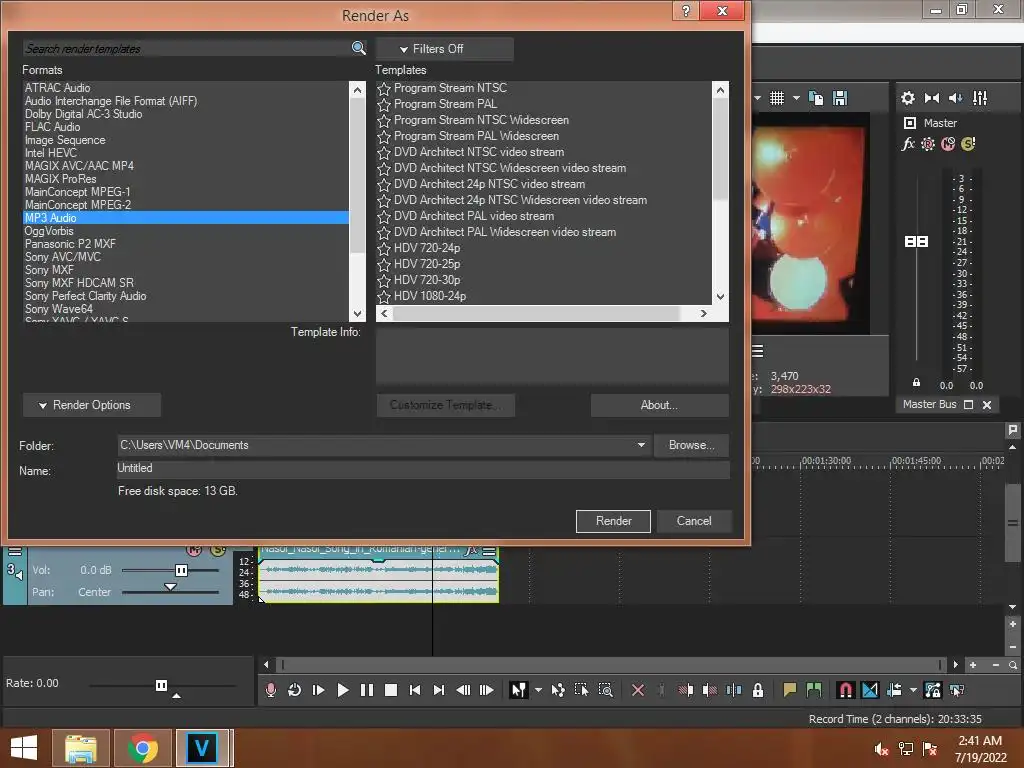Click the Pause button in transport

pos(367,690)
